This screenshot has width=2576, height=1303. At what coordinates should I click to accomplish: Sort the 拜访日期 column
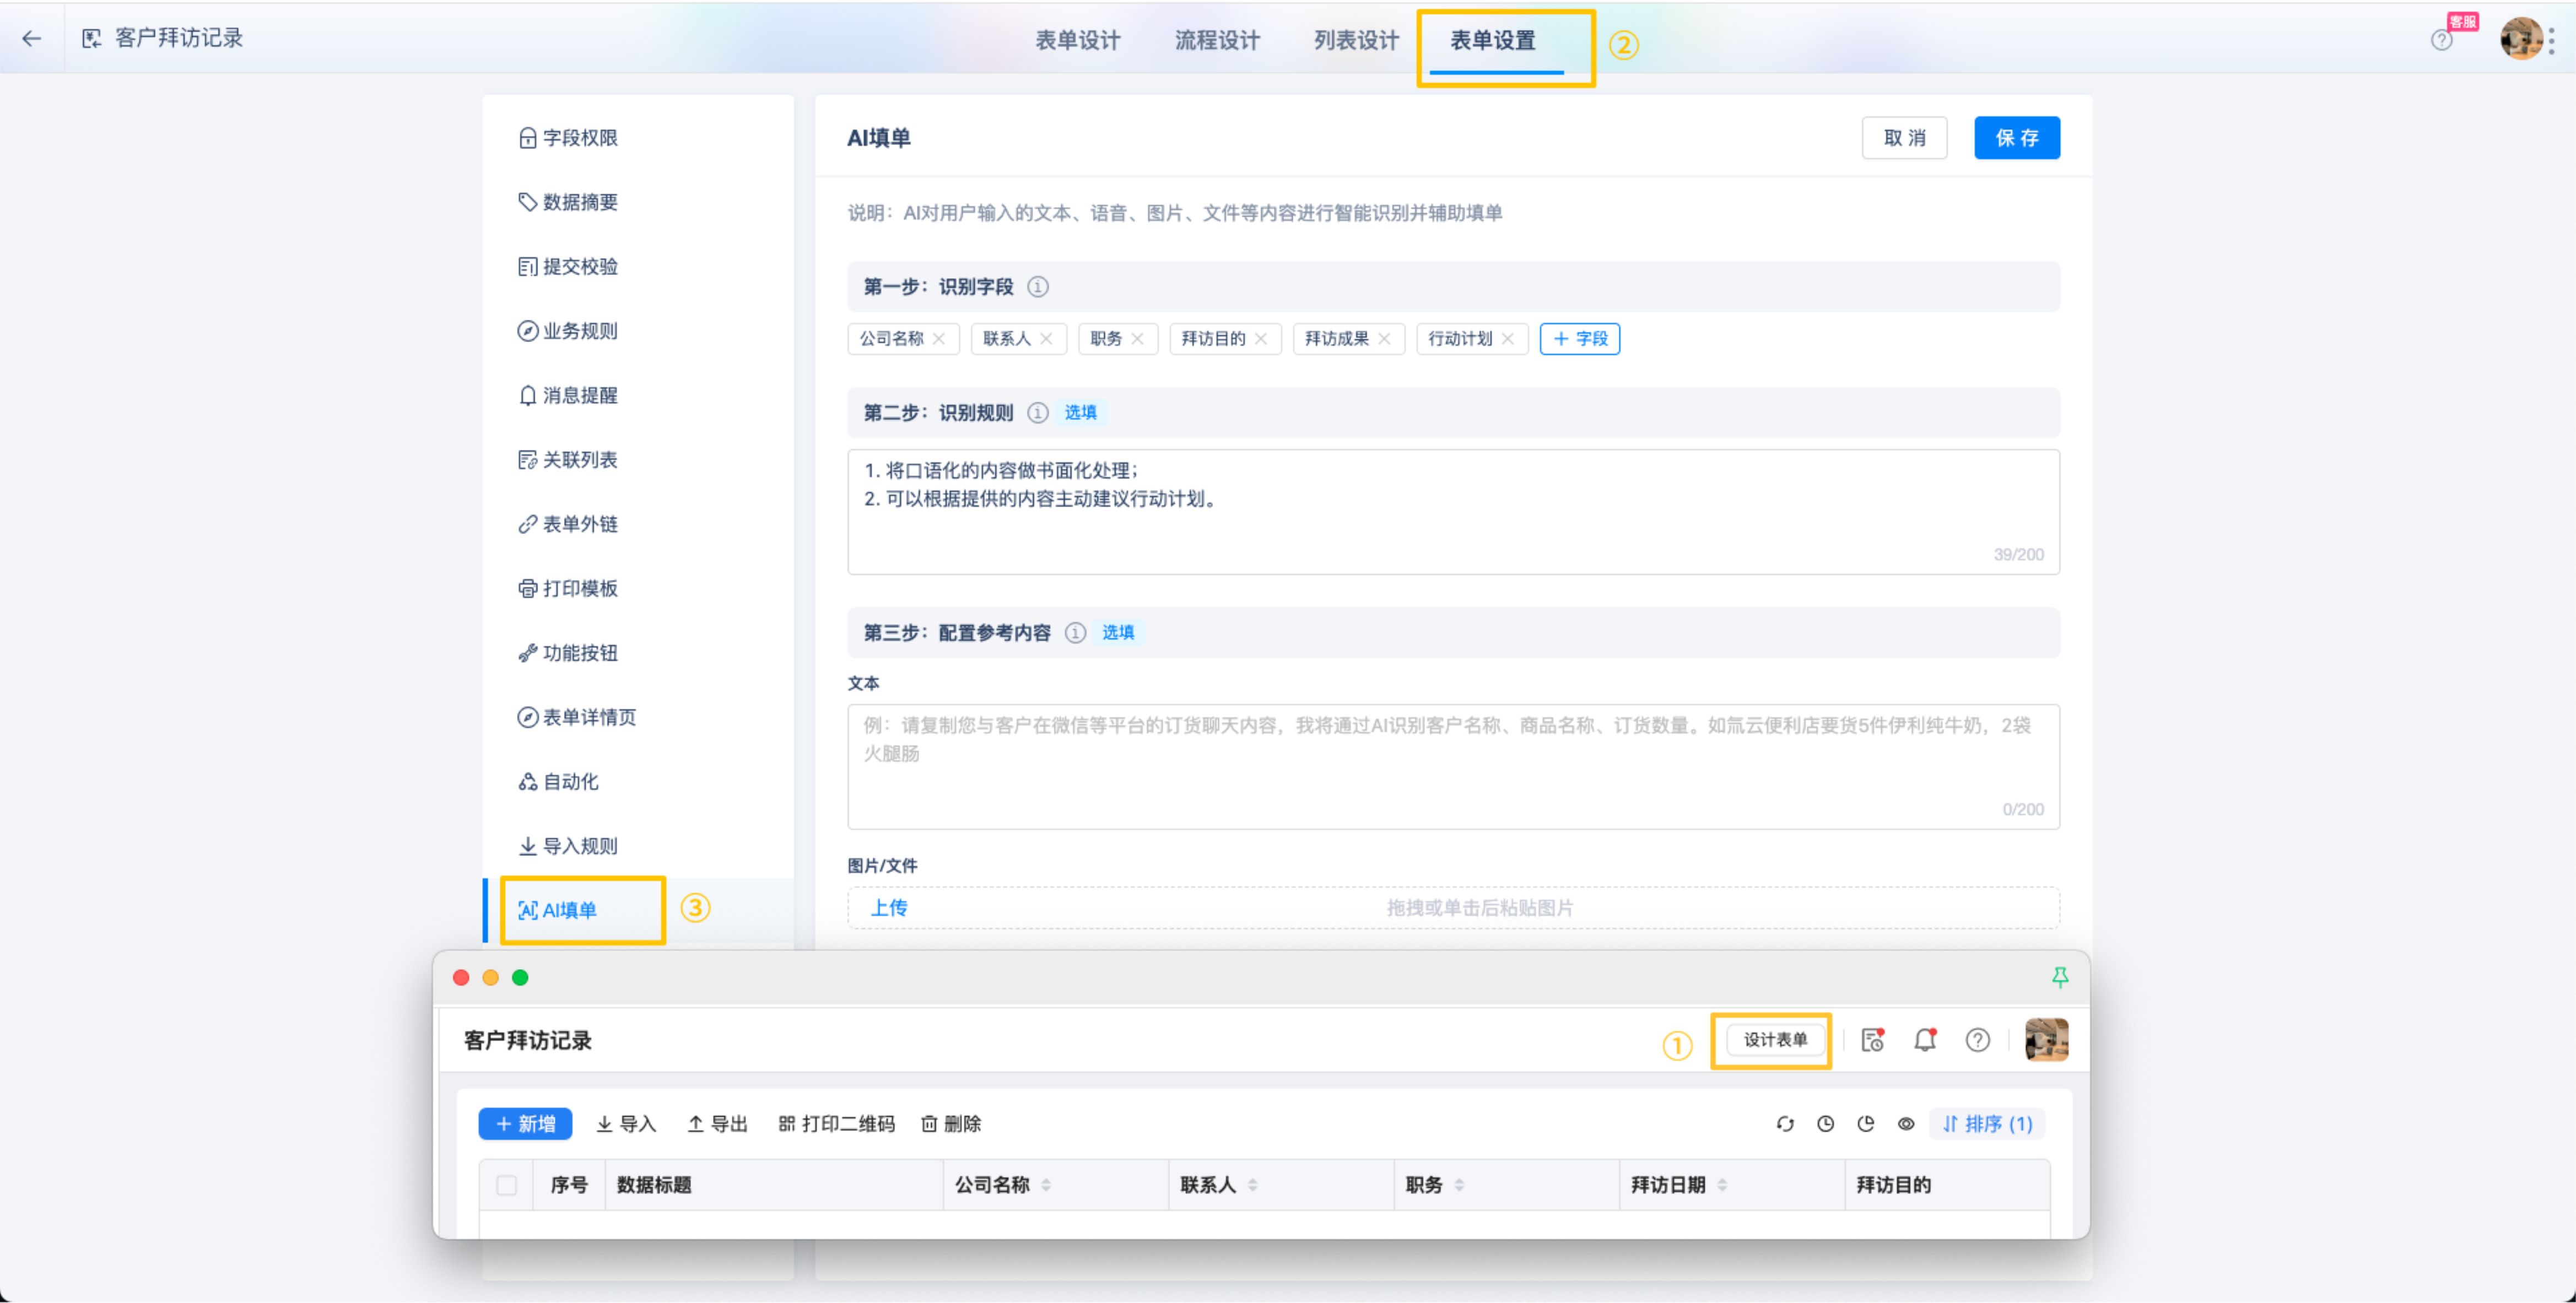point(1722,1185)
